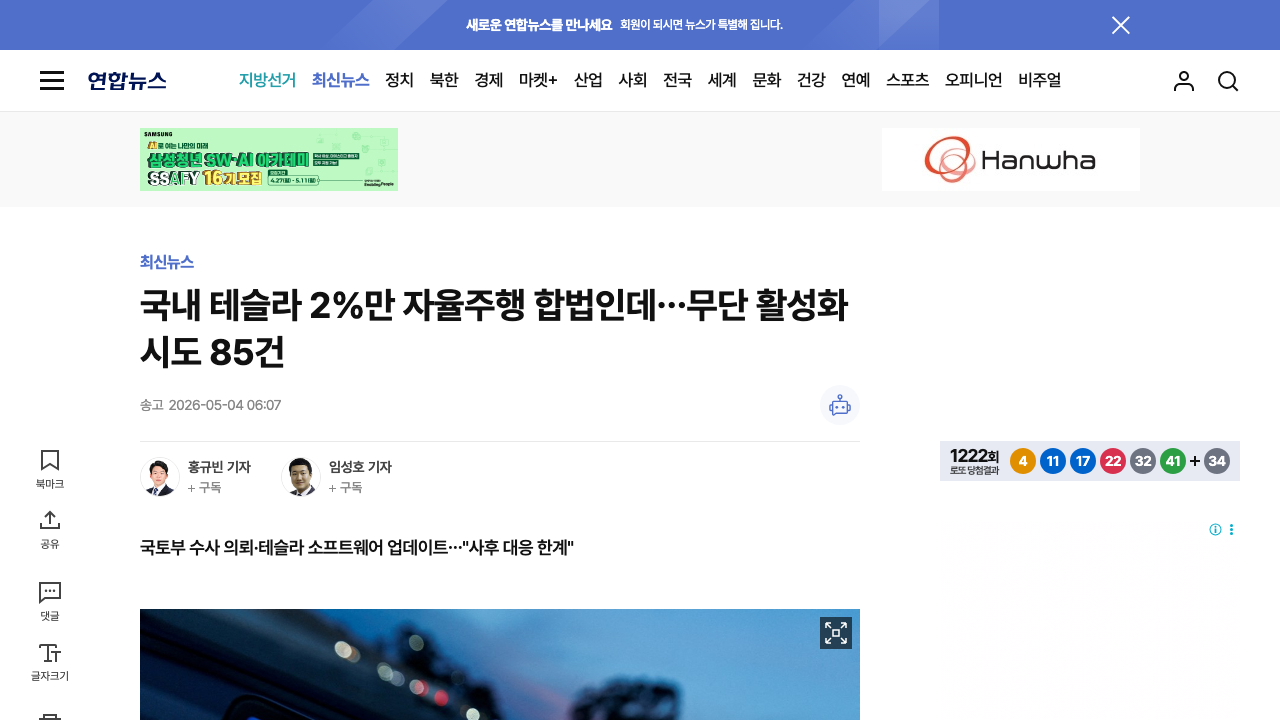Image resolution: width=1280 pixels, height=720 pixels.
Task: Click the 최신뉴스 category link above headline
Action: 167,262
